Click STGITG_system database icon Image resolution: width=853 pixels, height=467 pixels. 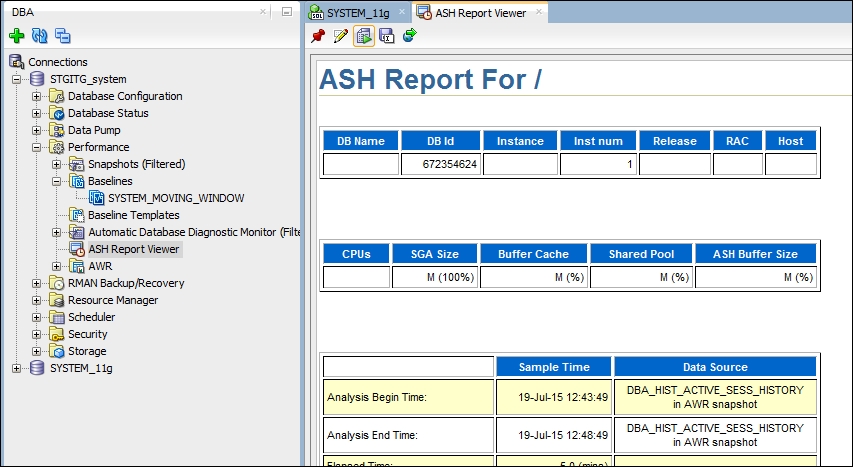click(x=37, y=79)
